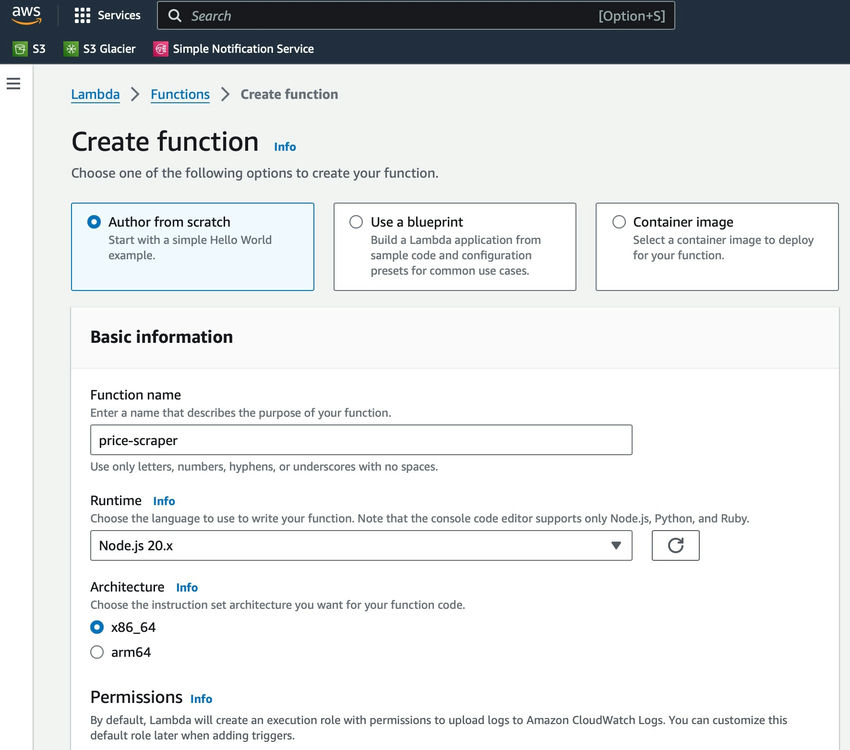Open the S3 Glacier favorite shortcut
The width and height of the screenshot is (850, 750).
100,47
